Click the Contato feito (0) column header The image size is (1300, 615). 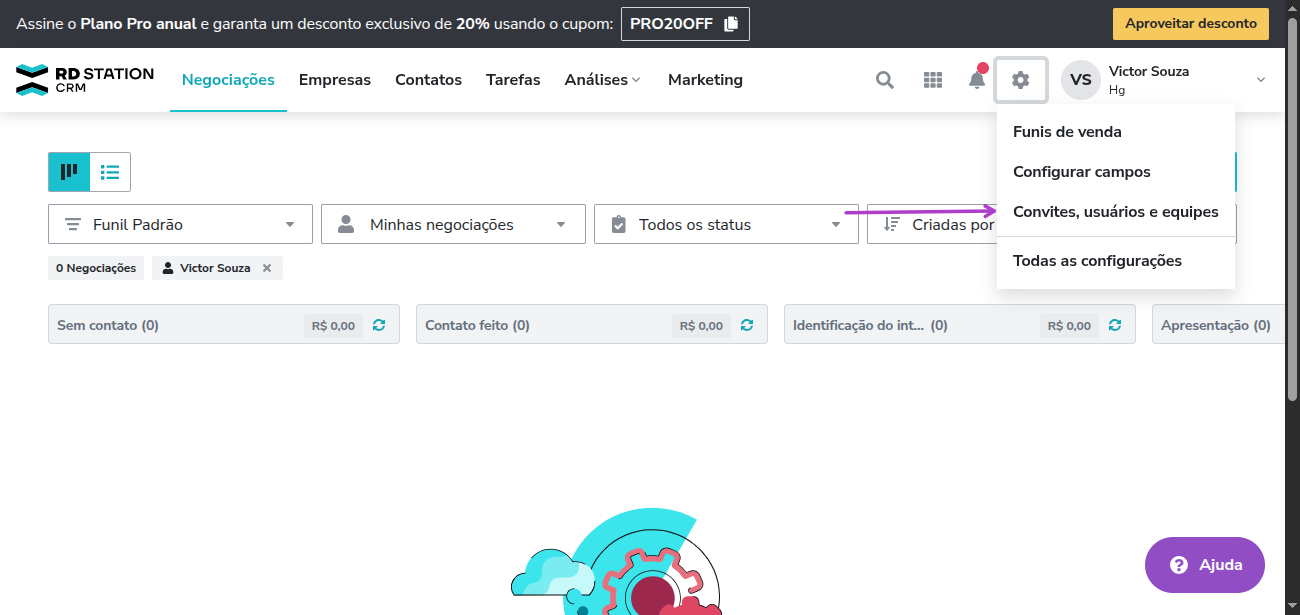(477, 325)
